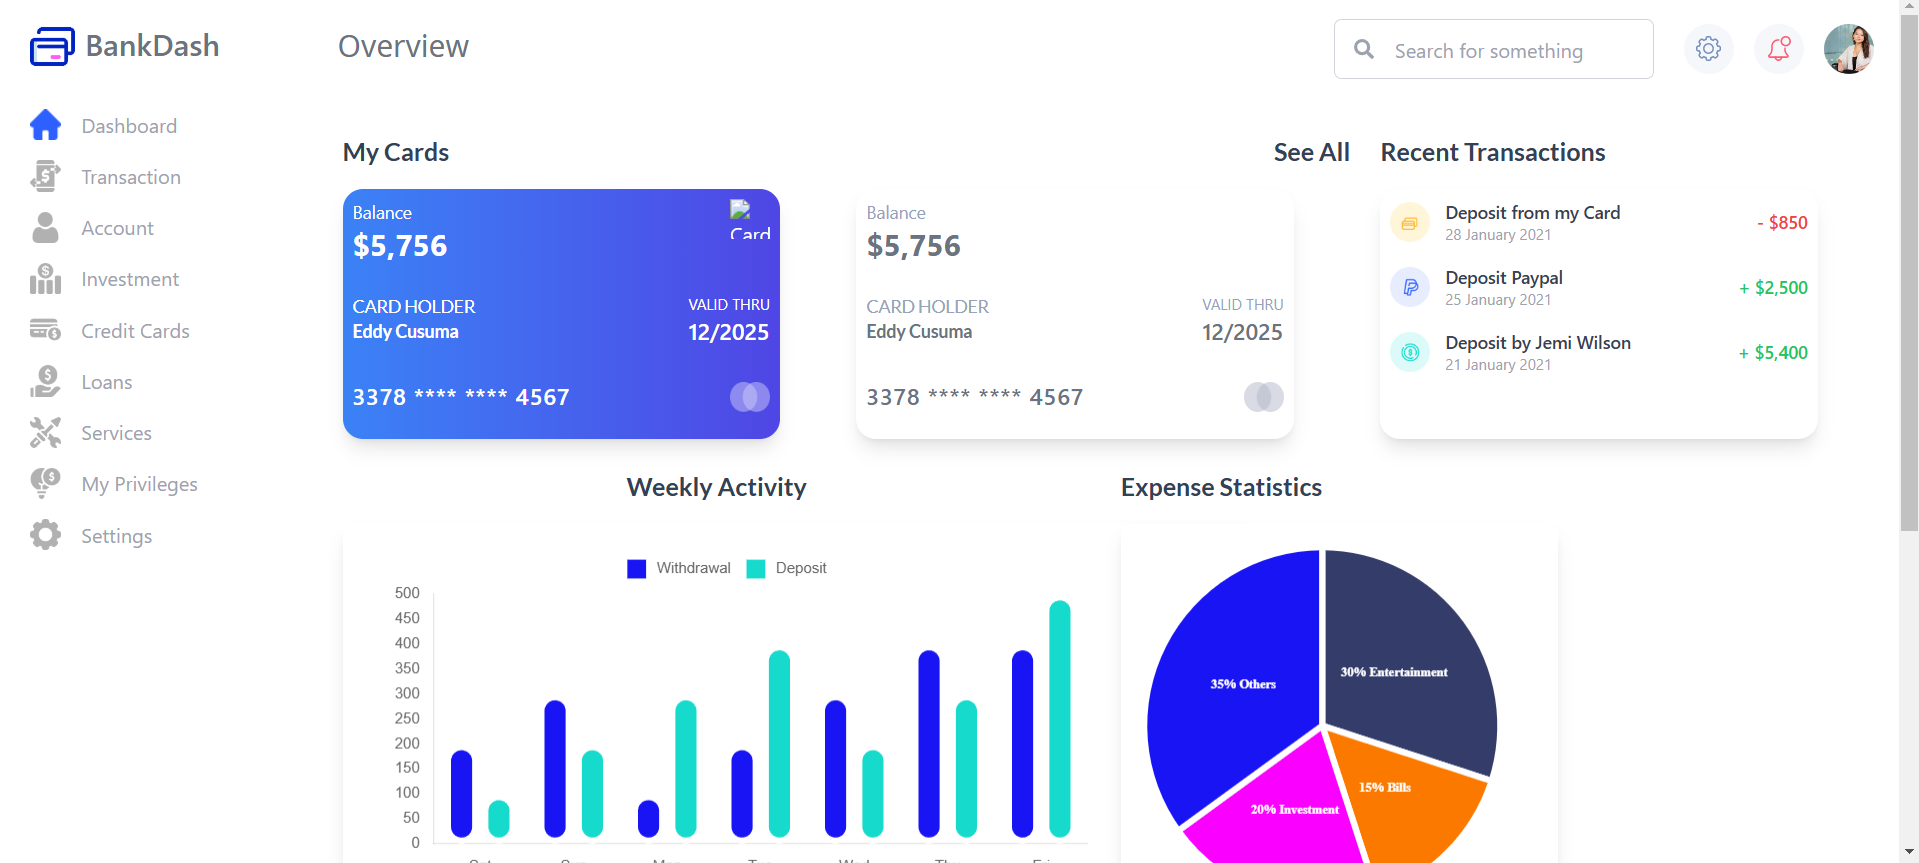The width and height of the screenshot is (1919, 863).
Task: Click the Weekly Activity heading
Action: coord(716,487)
